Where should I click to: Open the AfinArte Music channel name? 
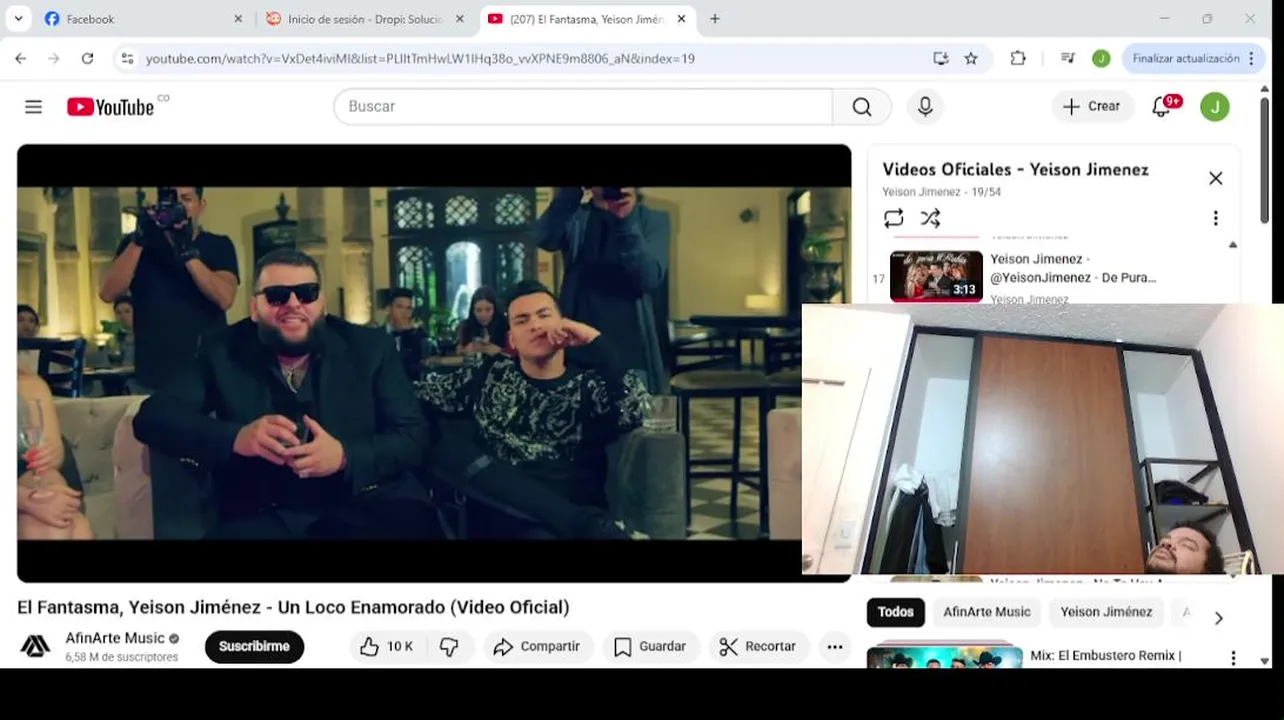115,638
